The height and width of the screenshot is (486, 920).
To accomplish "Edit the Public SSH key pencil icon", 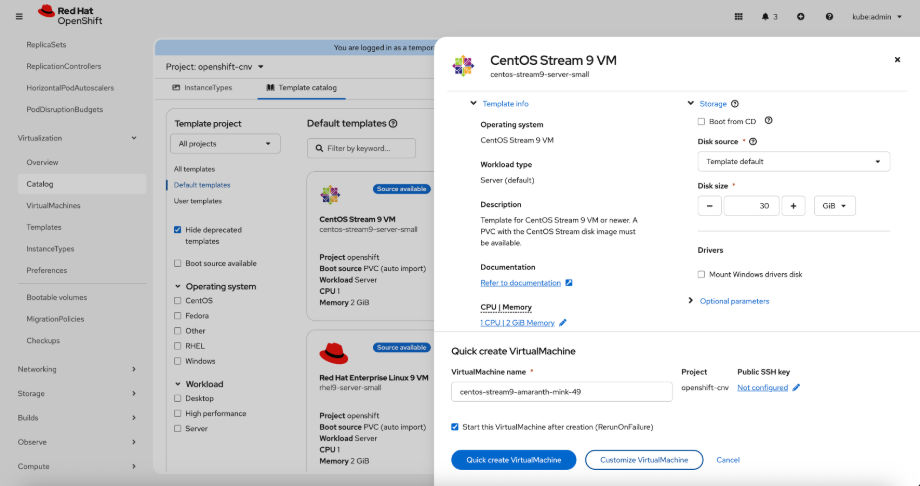I will point(796,387).
